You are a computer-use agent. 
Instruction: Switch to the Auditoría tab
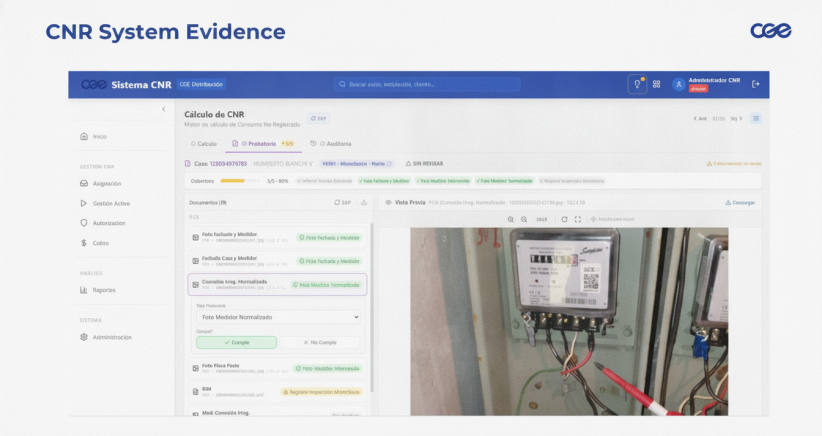[331, 144]
